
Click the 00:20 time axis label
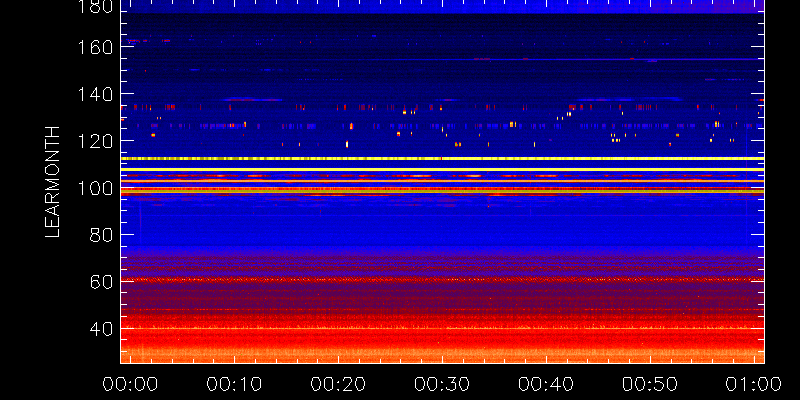click(x=338, y=384)
